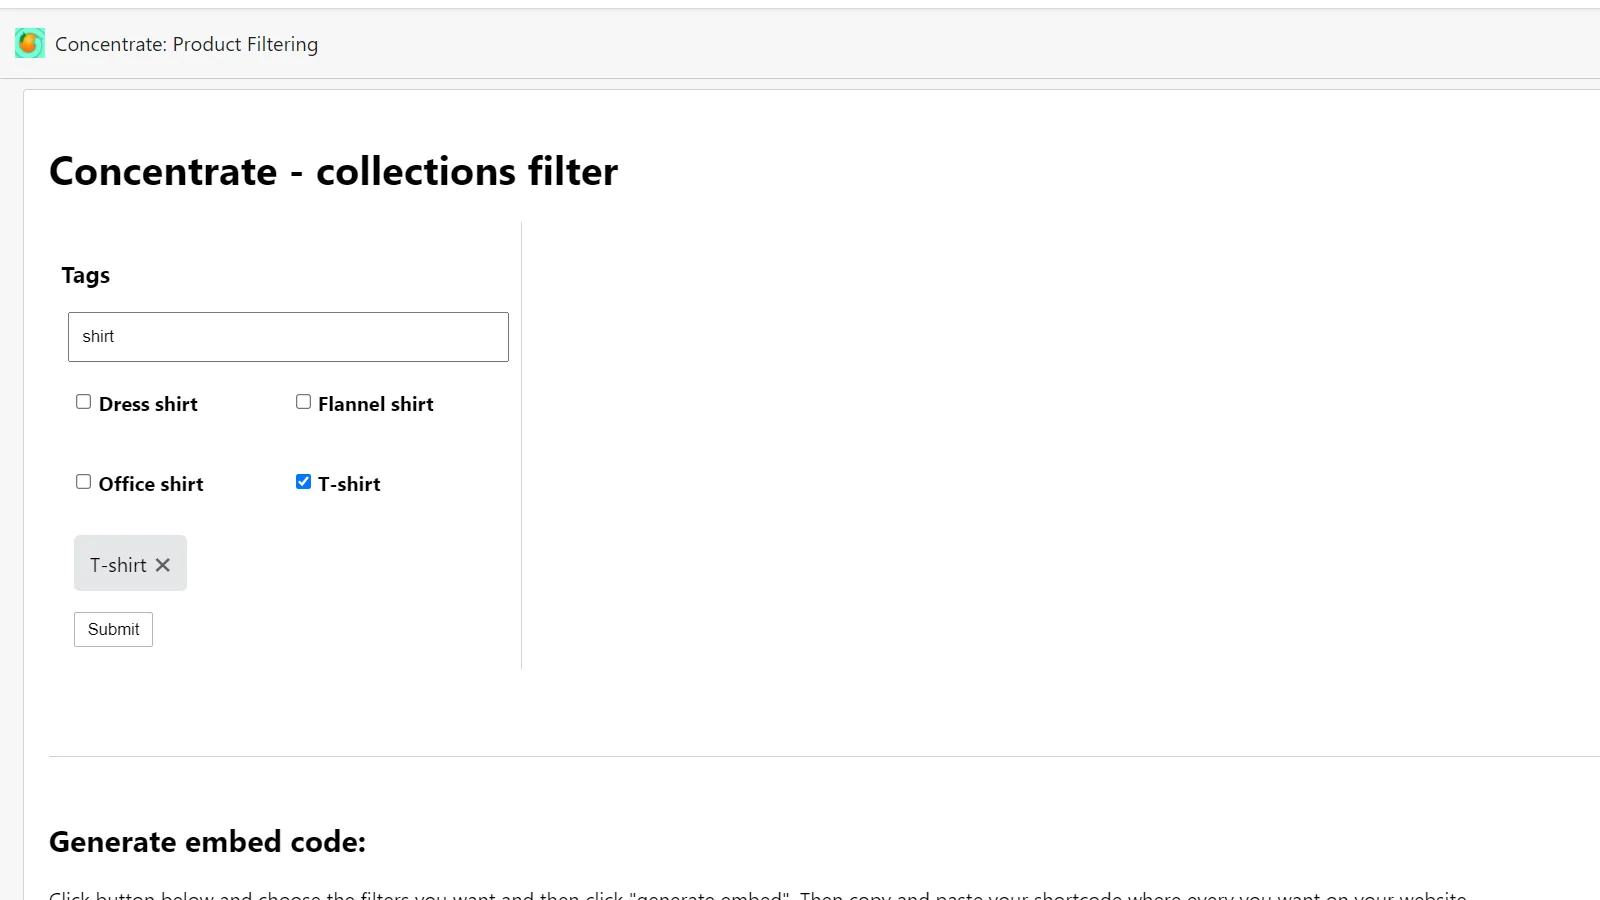Click the Concentrate app logo icon
1600x900 pixels.
tap(30, 43)
